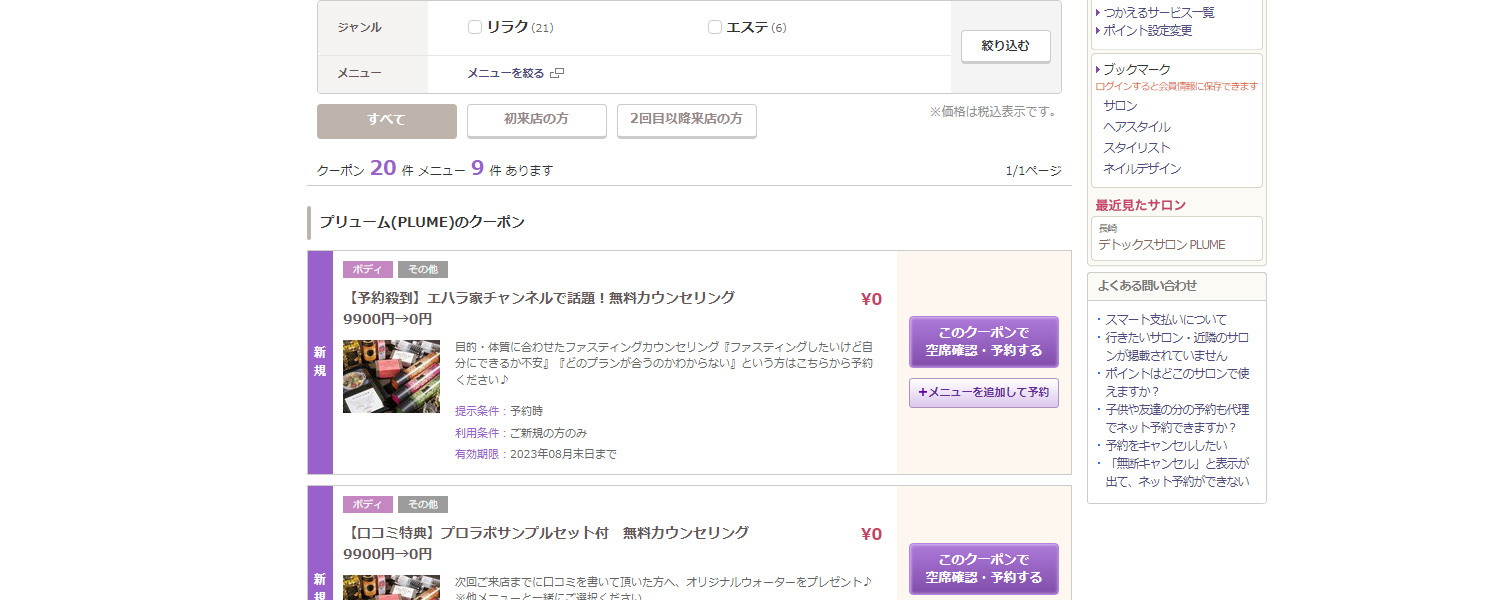Reserve with the first coupon's purple button
Screen dimensions: 1500x600
coord(983,342)
